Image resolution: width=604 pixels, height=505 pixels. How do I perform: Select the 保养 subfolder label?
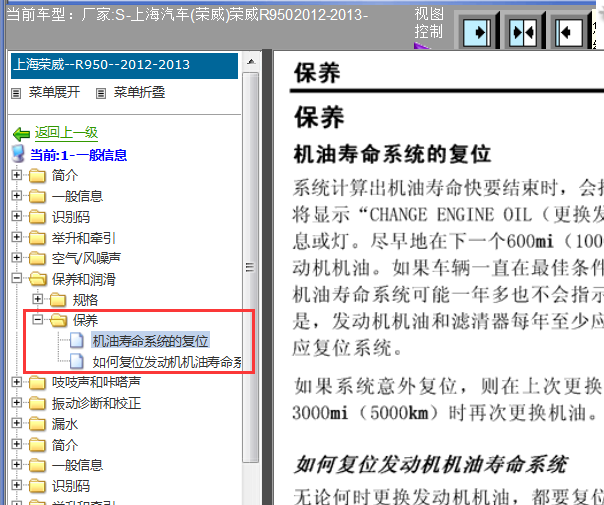[x=86, y=320]
